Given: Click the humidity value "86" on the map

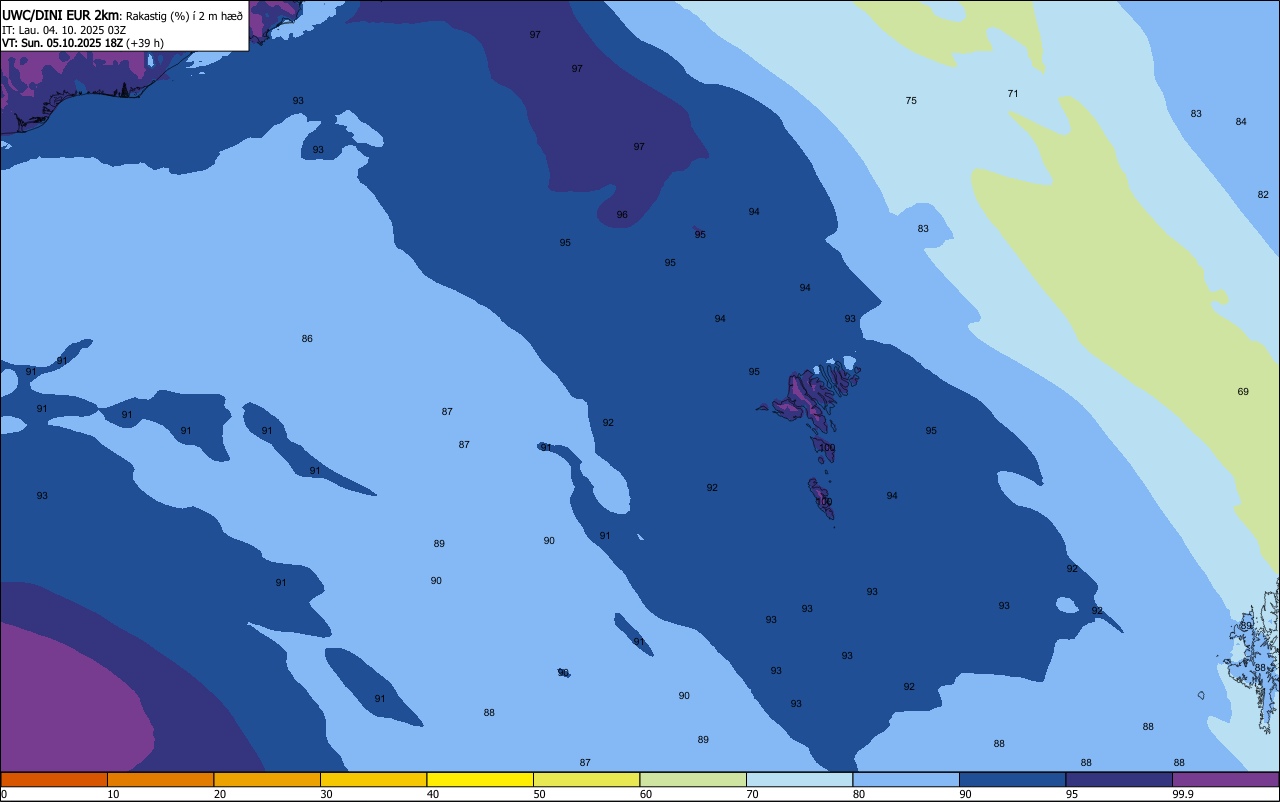Looking at the screenshot, I should 307,339.
